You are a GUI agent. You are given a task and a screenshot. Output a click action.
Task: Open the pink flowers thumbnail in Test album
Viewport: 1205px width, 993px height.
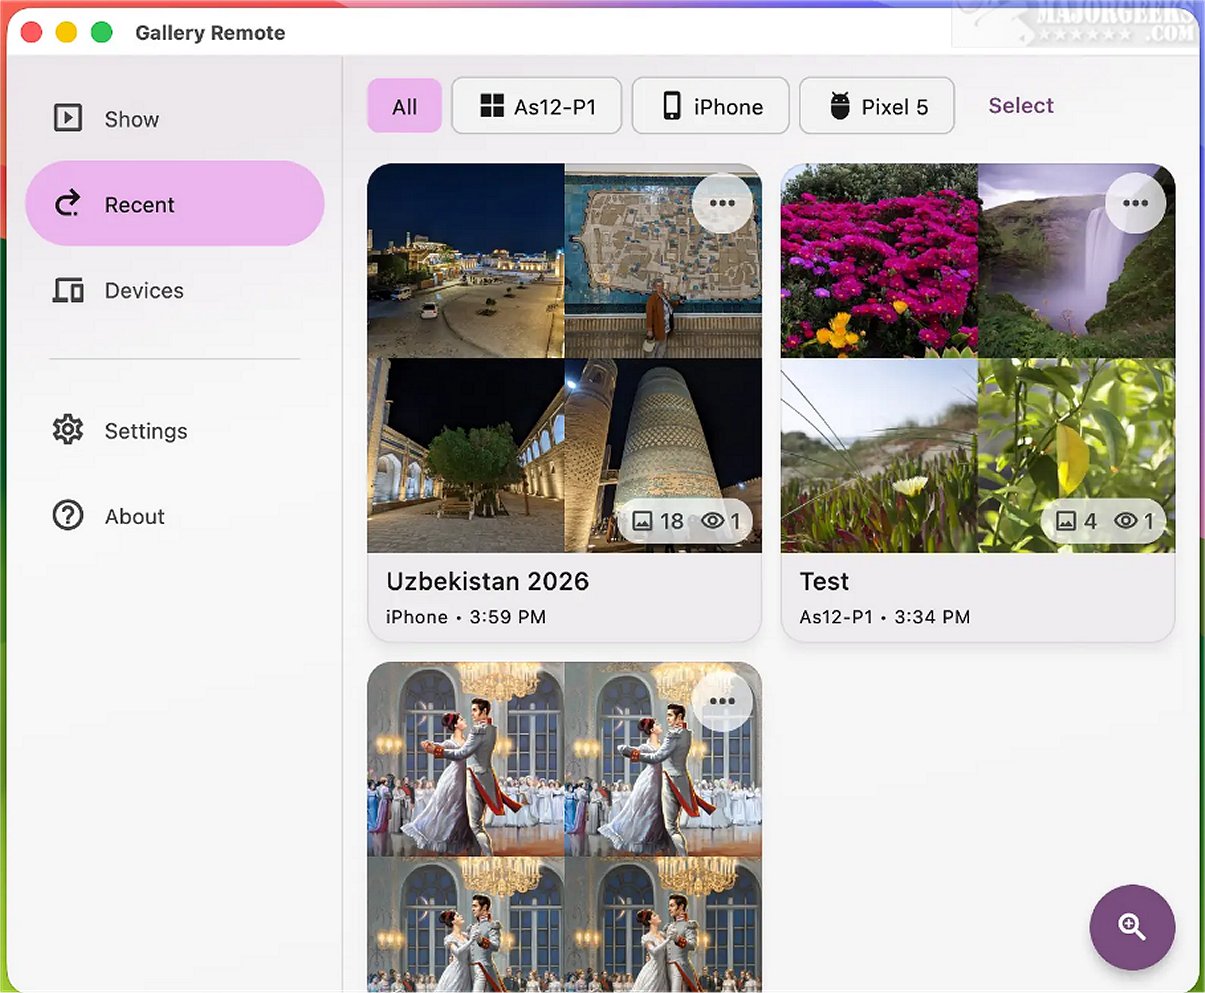click(879, 261)
